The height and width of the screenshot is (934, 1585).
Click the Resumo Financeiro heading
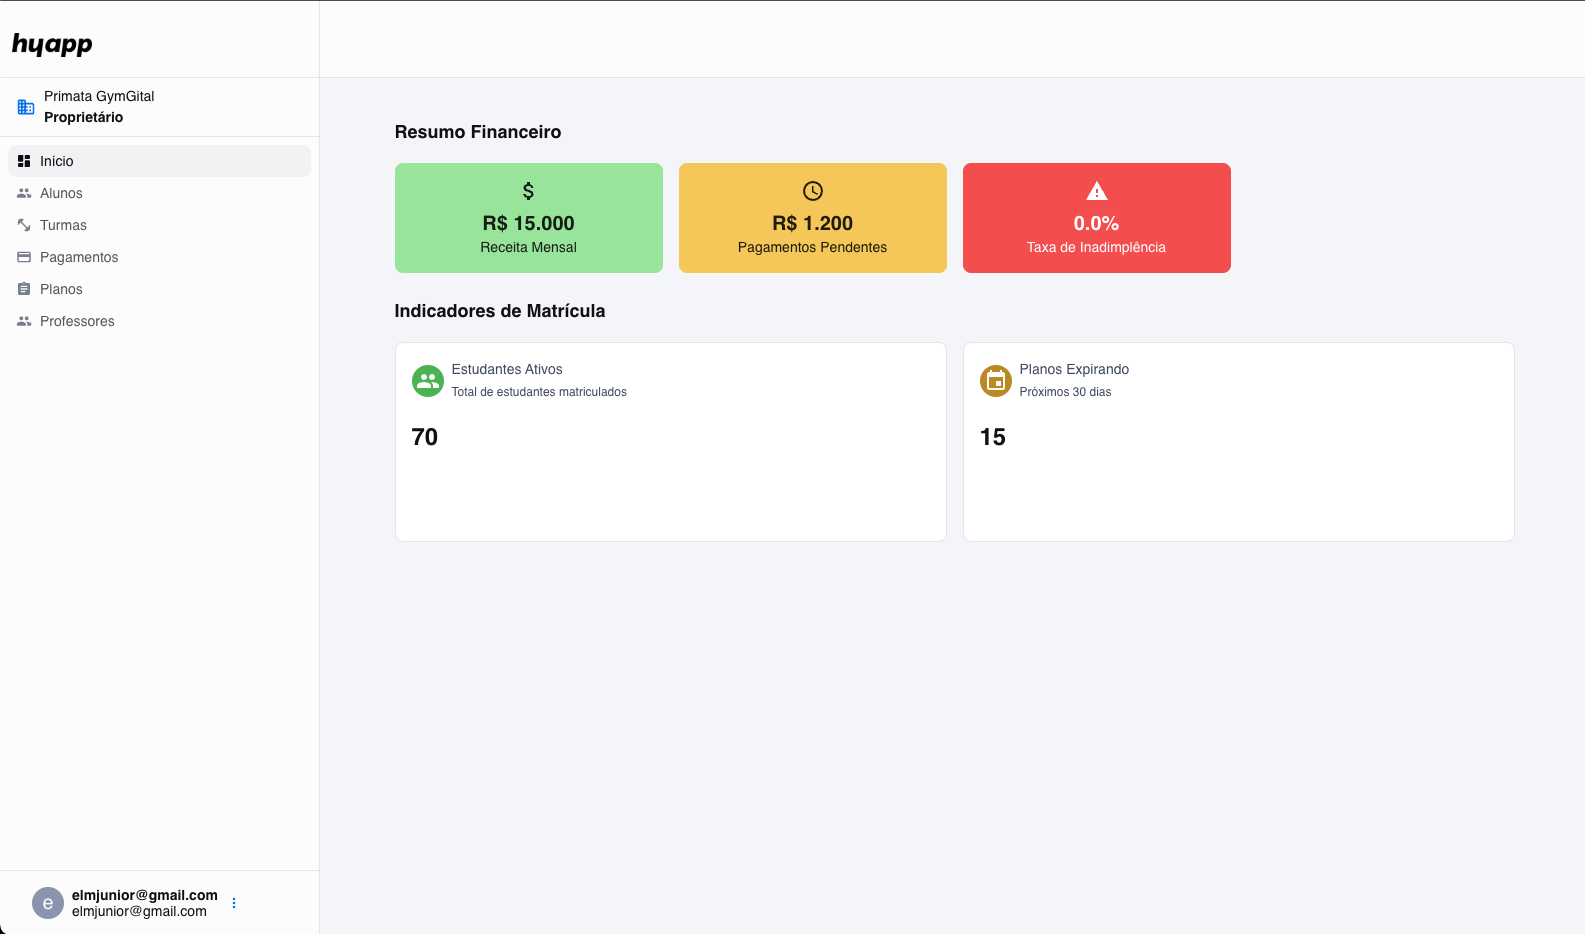pyautogui.click(x=478, y=132)
